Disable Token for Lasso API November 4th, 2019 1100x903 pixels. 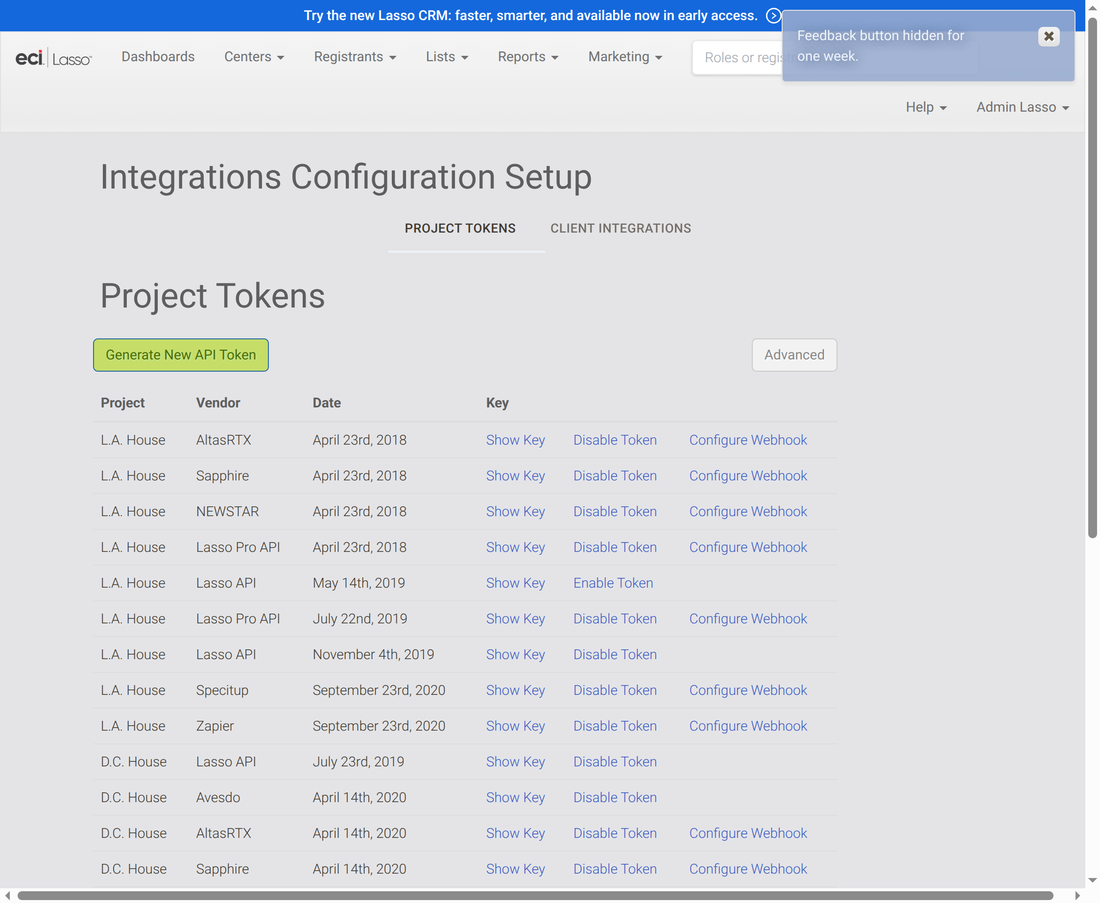pyautogui.click(x=615, y=655)
